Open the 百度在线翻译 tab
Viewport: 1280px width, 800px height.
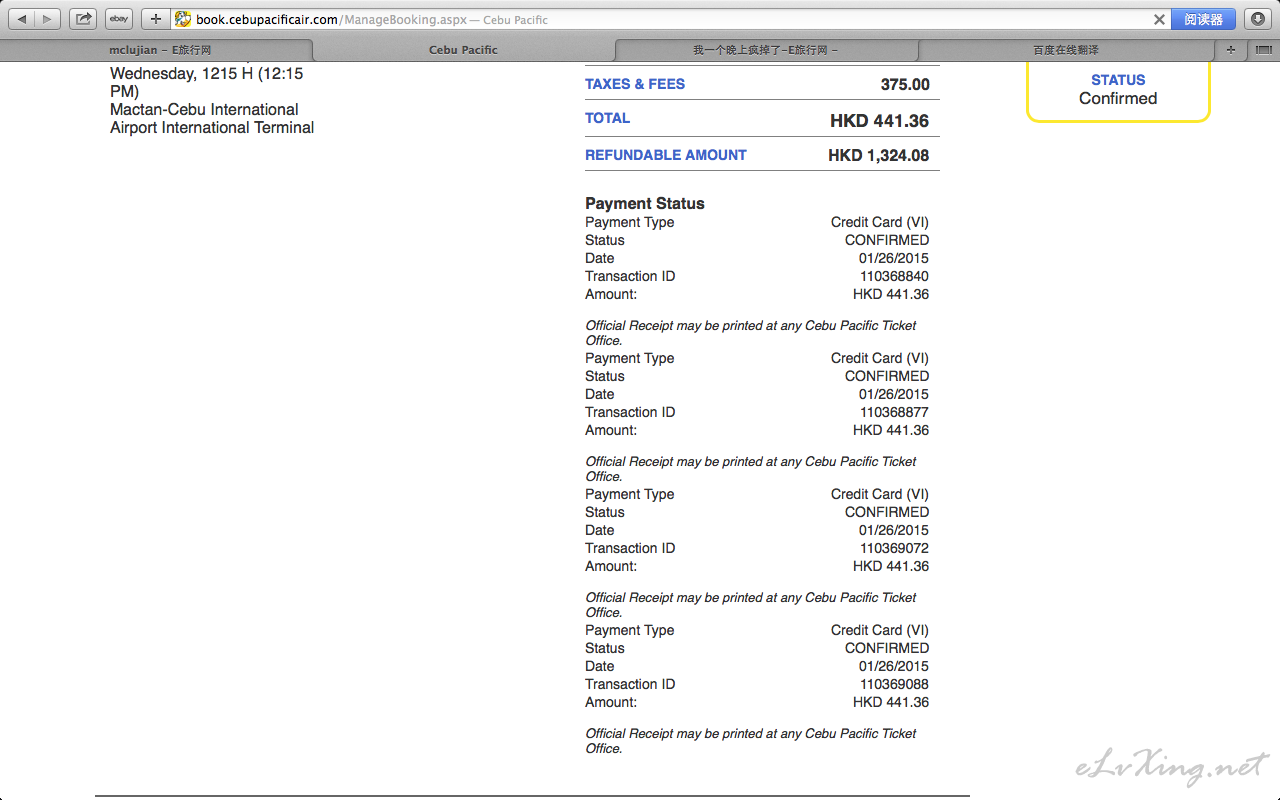pos(1066,50)
